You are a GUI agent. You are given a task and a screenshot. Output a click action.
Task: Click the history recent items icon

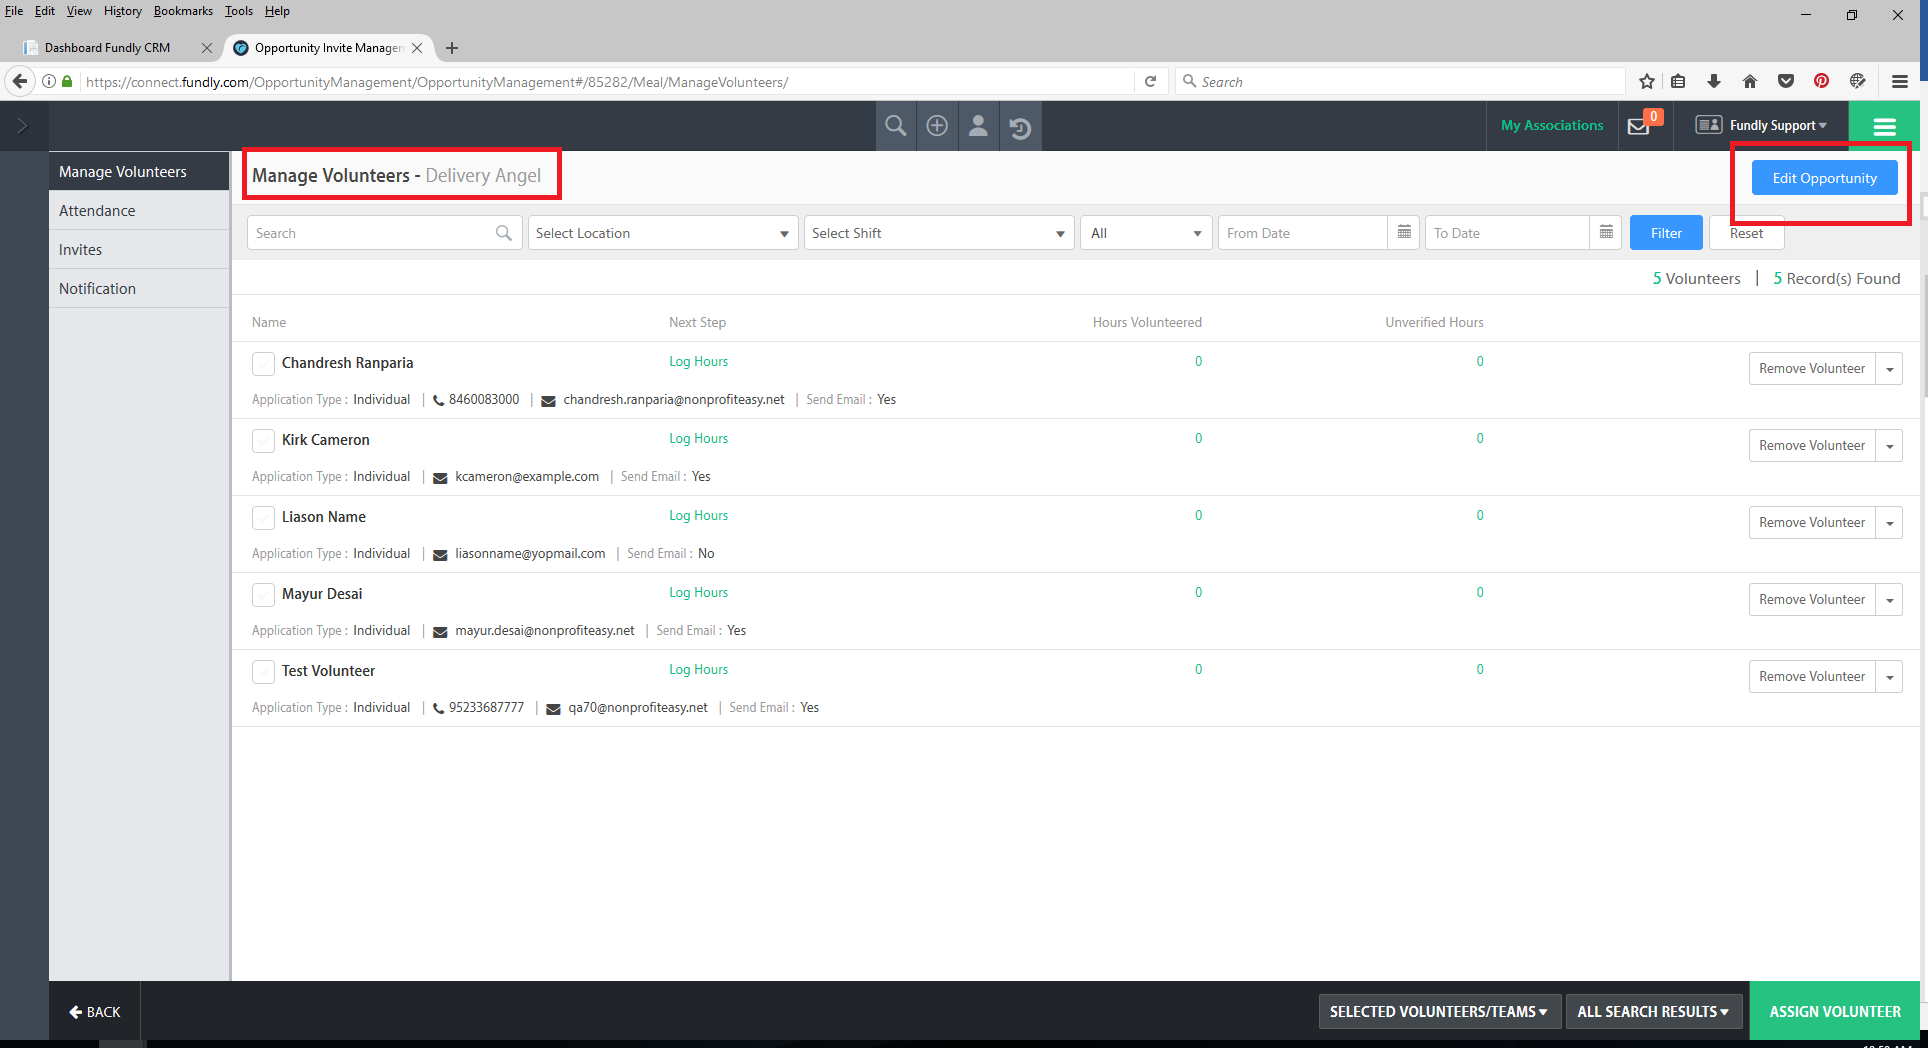coord(1020,127)
